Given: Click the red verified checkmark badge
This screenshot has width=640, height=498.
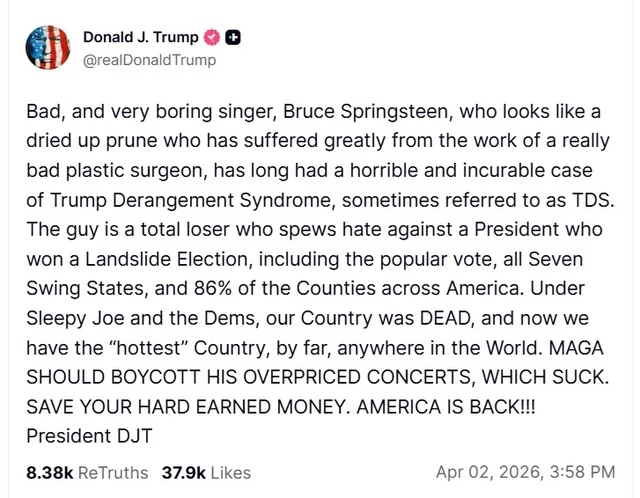Looking at the screenshot, I should click(211, 38).
